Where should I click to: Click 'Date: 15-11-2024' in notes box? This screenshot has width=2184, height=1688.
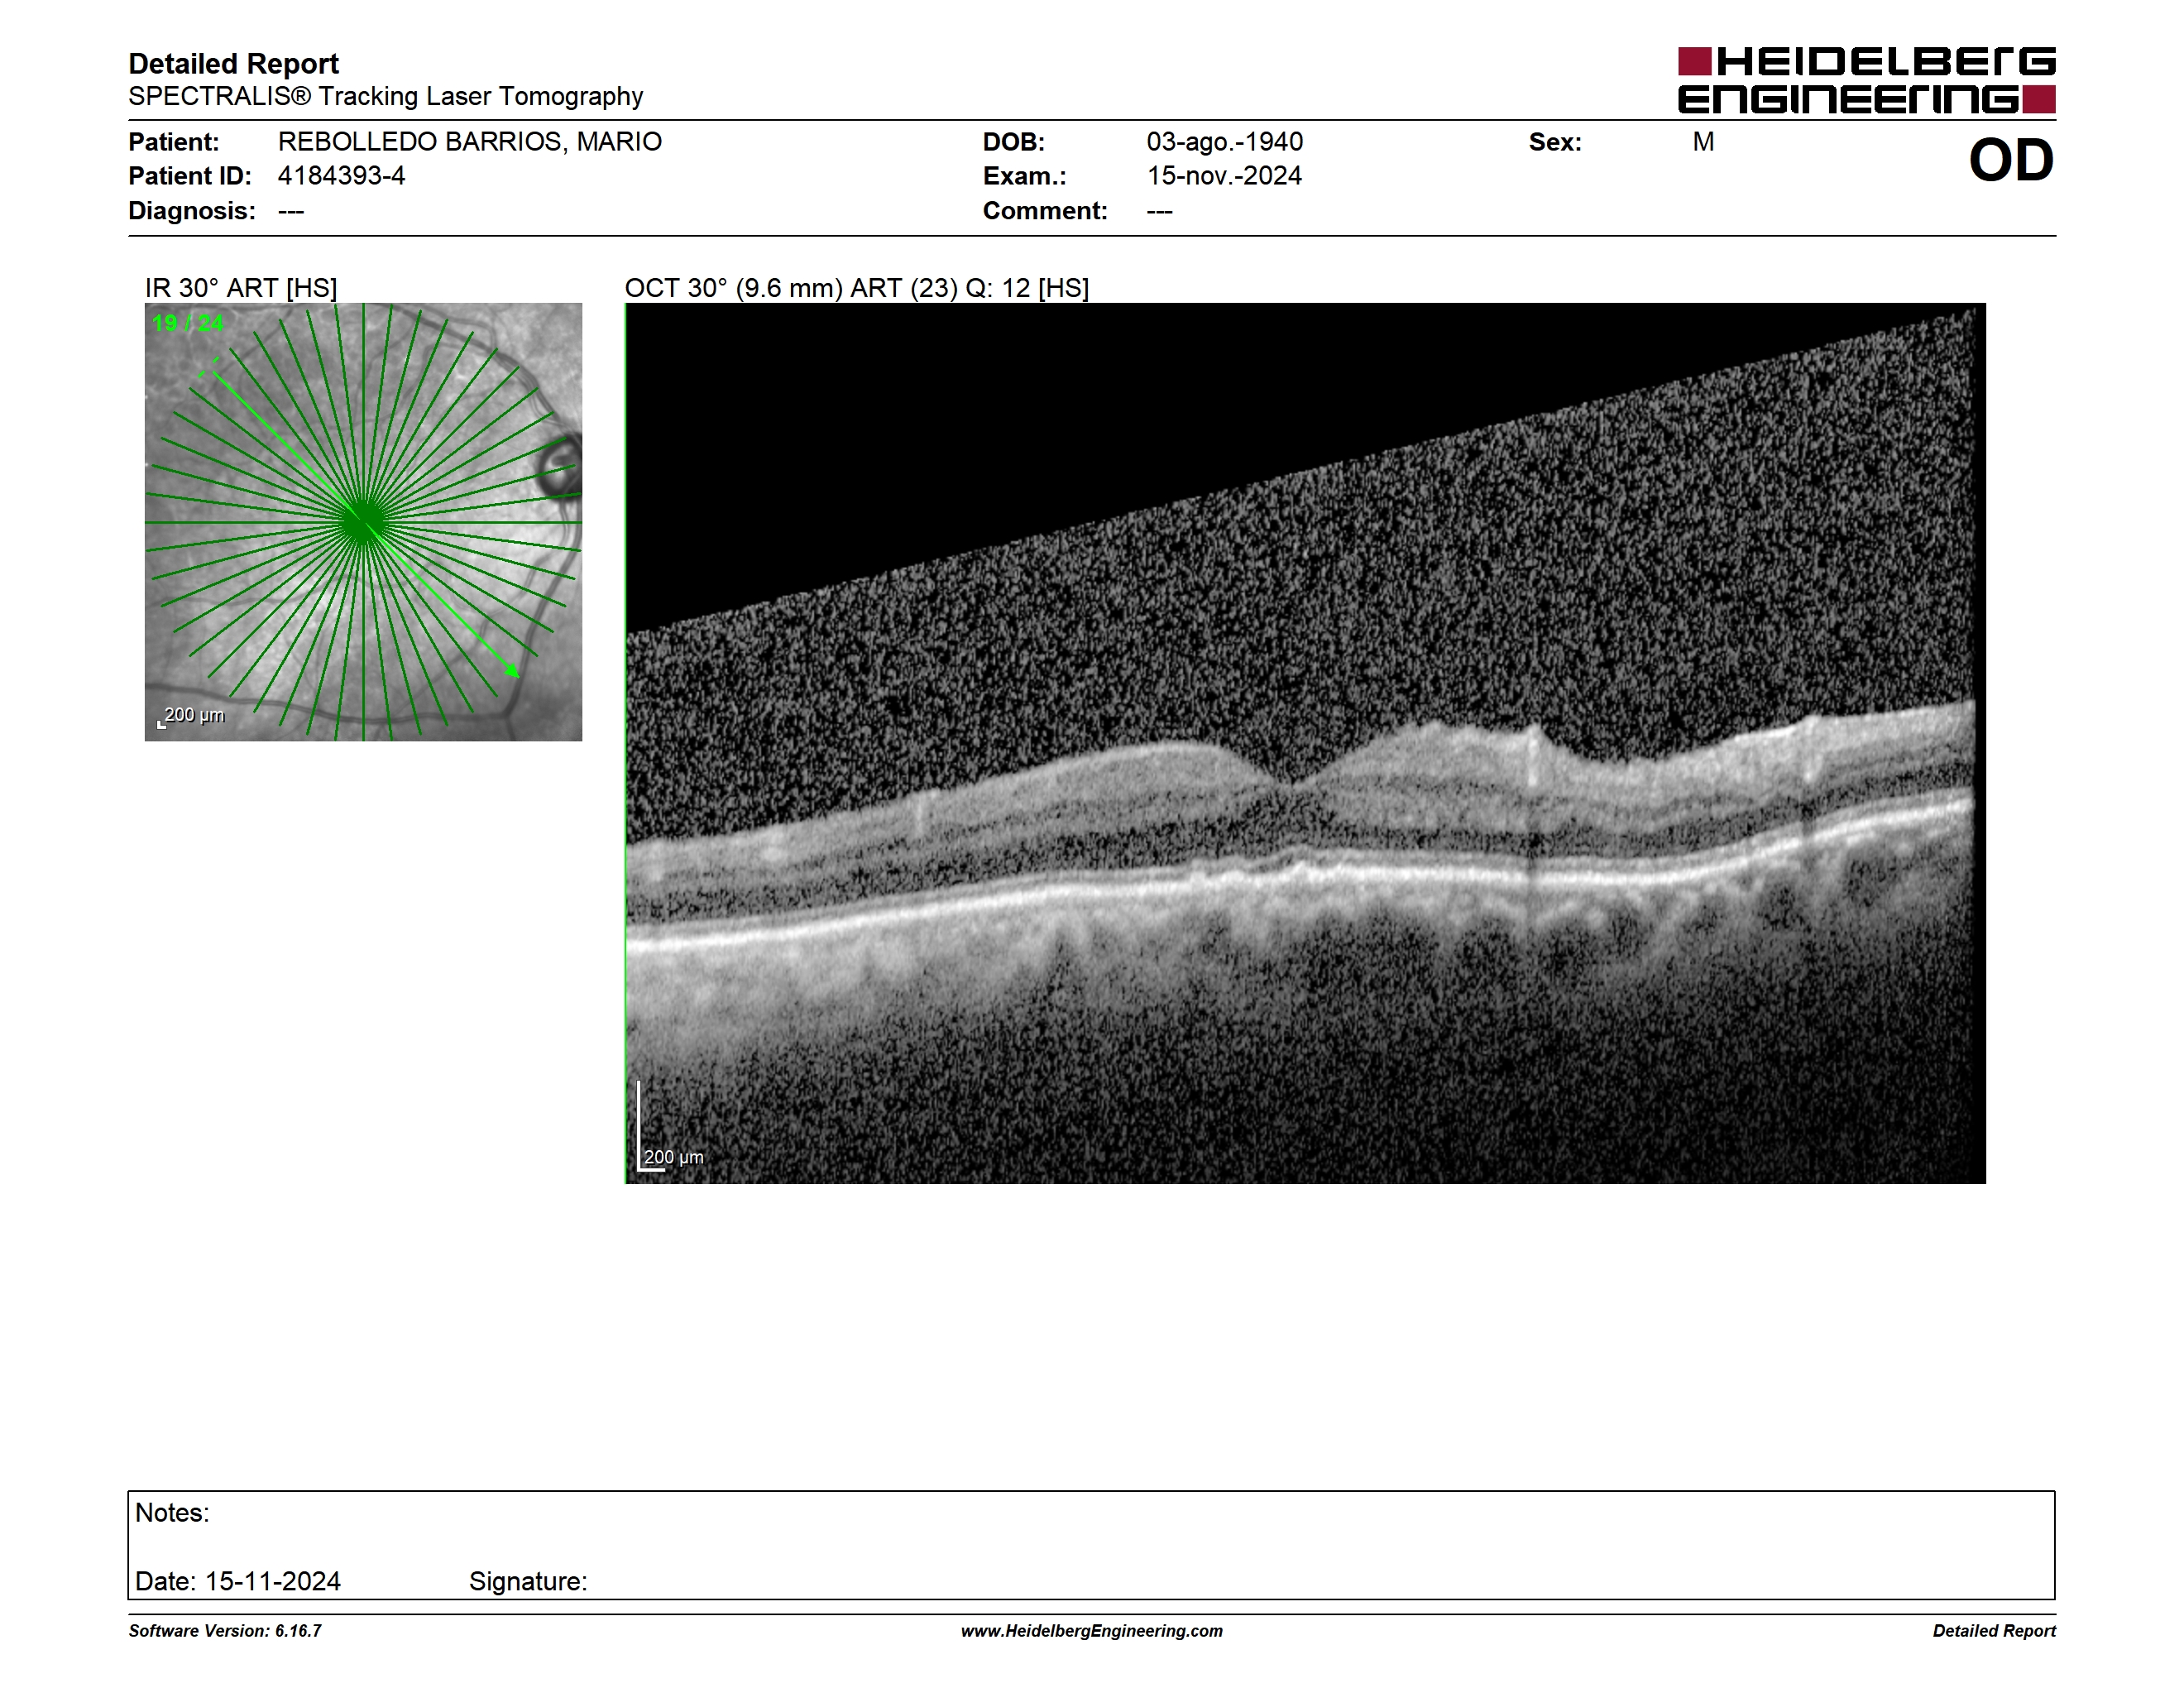pyautogui.click(x=238, y=1581)
